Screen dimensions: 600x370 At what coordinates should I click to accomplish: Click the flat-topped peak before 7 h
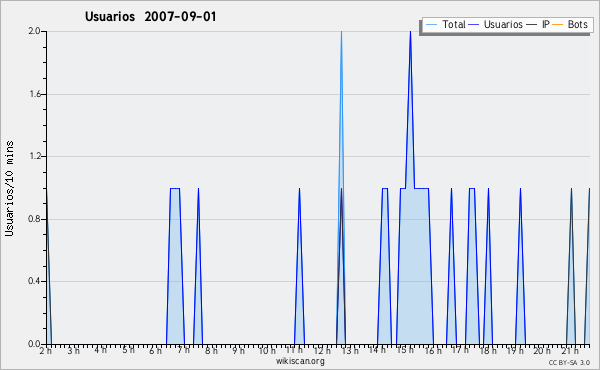(175, 266)
